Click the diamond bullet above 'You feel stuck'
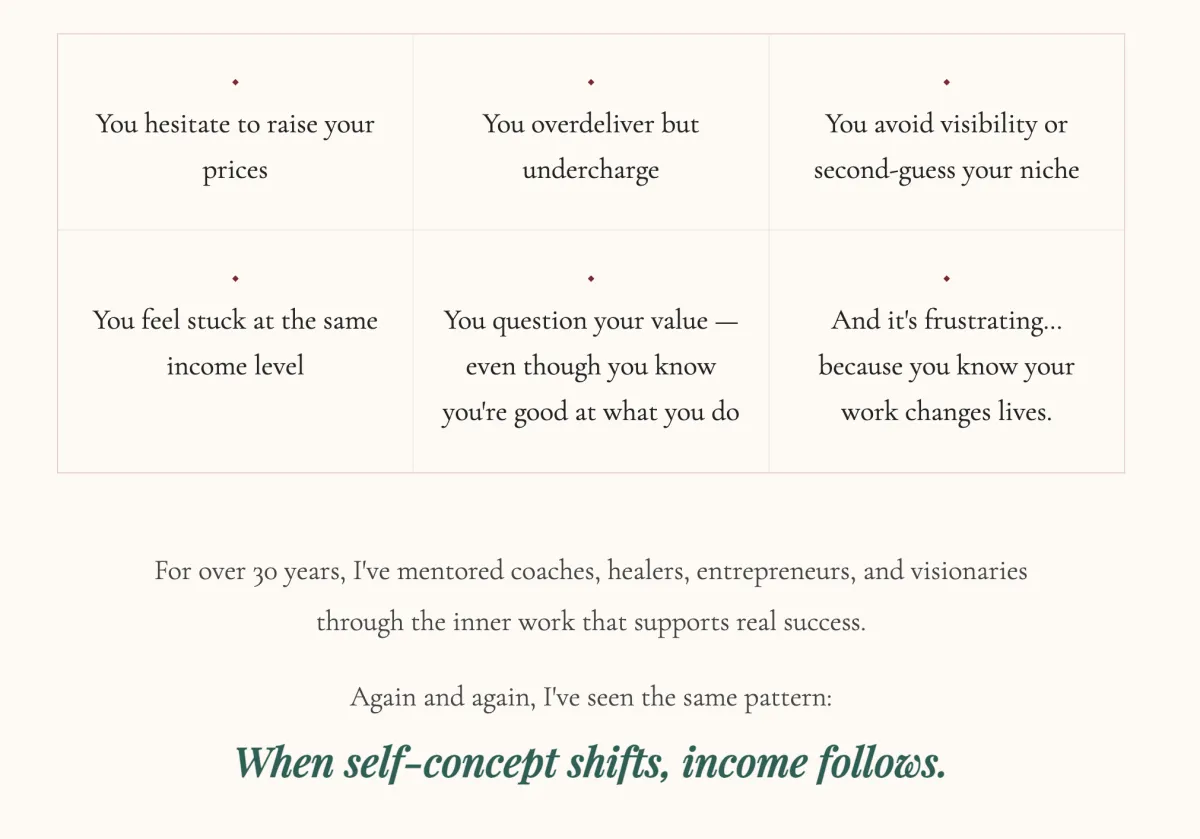This screenshot has height=839, width=1200. pyautogui.click(x=235, y=278)
